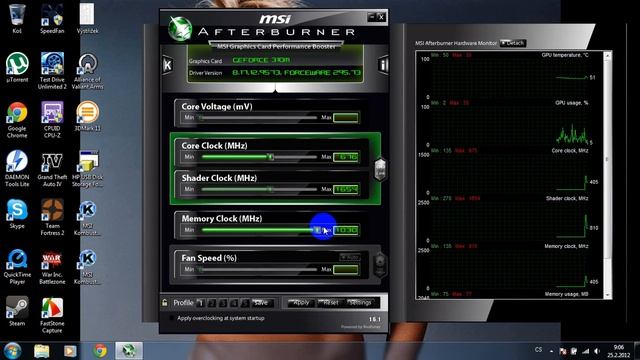Viewport: 640px width, 360px height.
Task: Open Chrome from the taskbar
Action: (100, 351)
